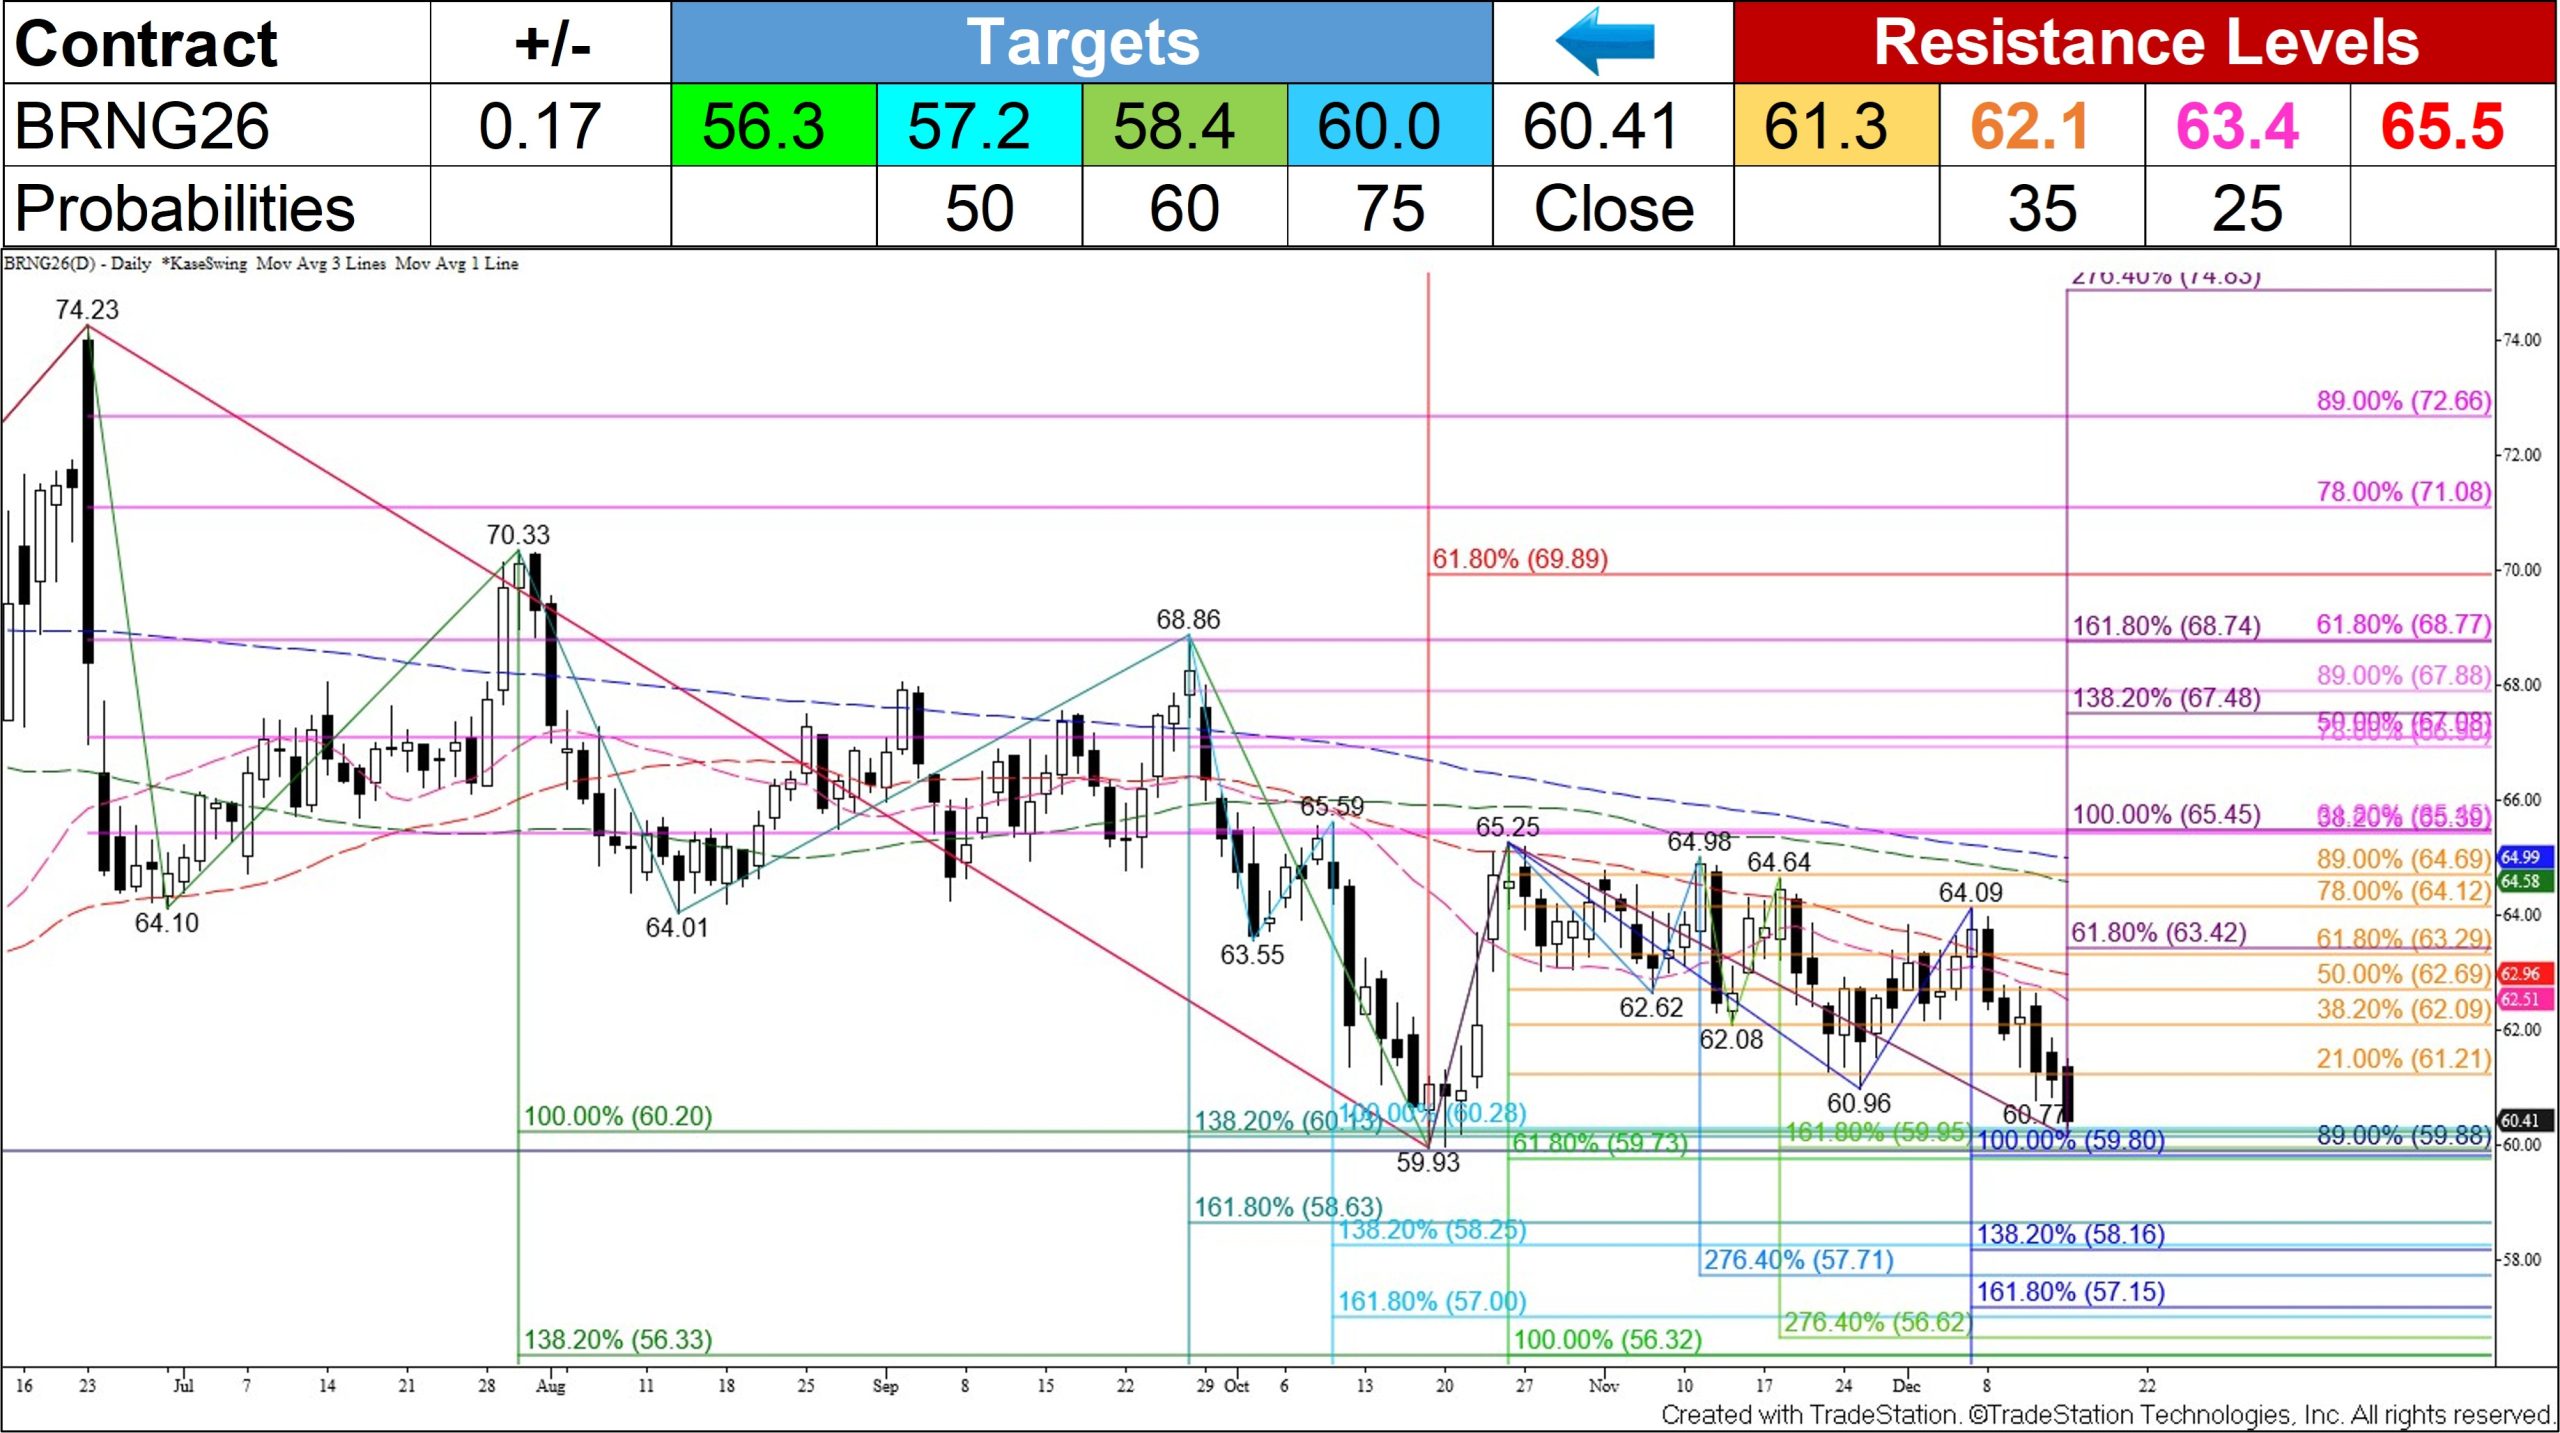Click the 64.99 blue price tag
Viewport: 2560px width, 1433px height.
point(2524,857)
